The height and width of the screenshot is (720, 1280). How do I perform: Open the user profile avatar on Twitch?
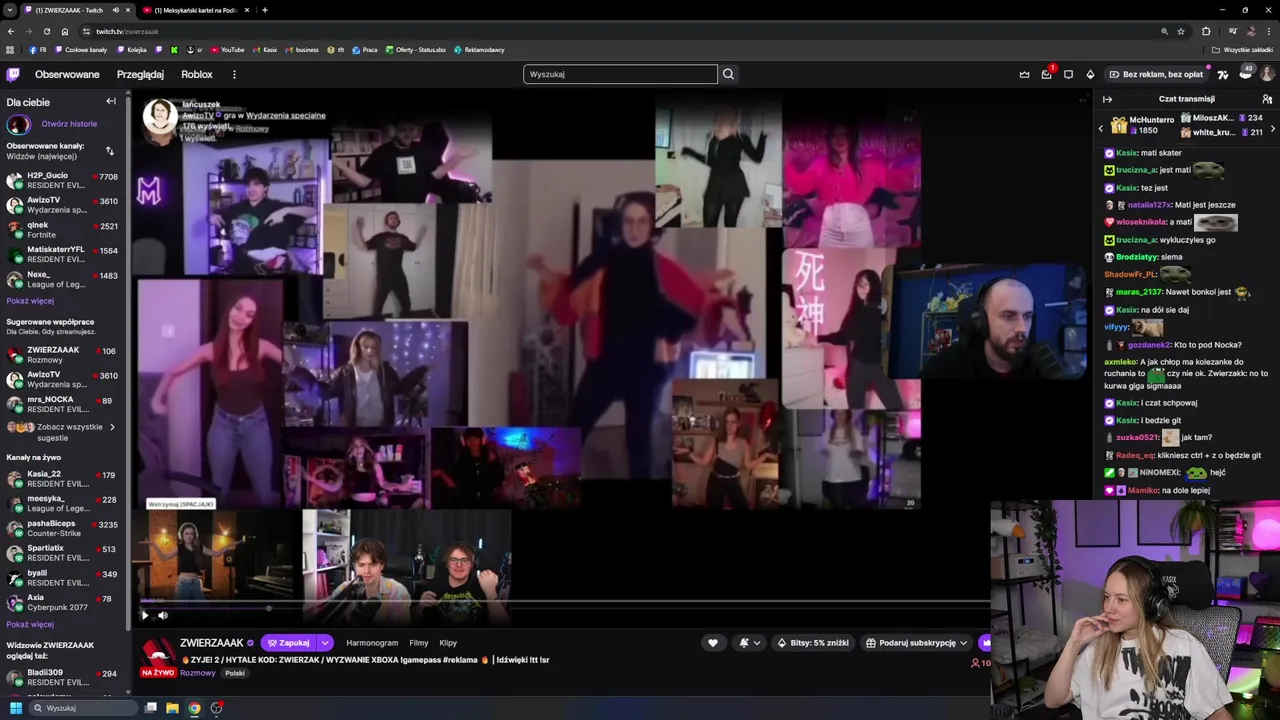coord(1267,74)
